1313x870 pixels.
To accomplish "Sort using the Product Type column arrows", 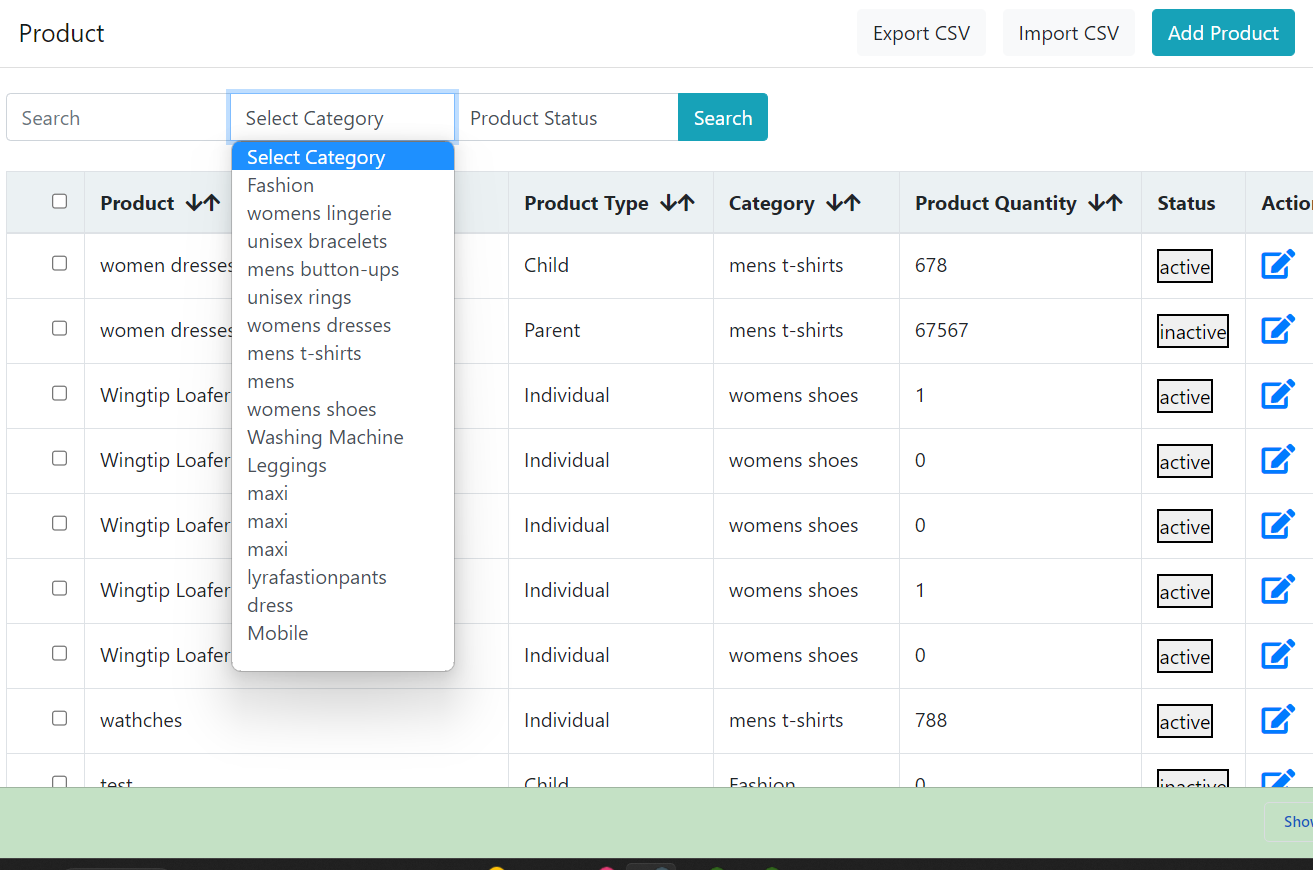I will click(x=678, y=203).
